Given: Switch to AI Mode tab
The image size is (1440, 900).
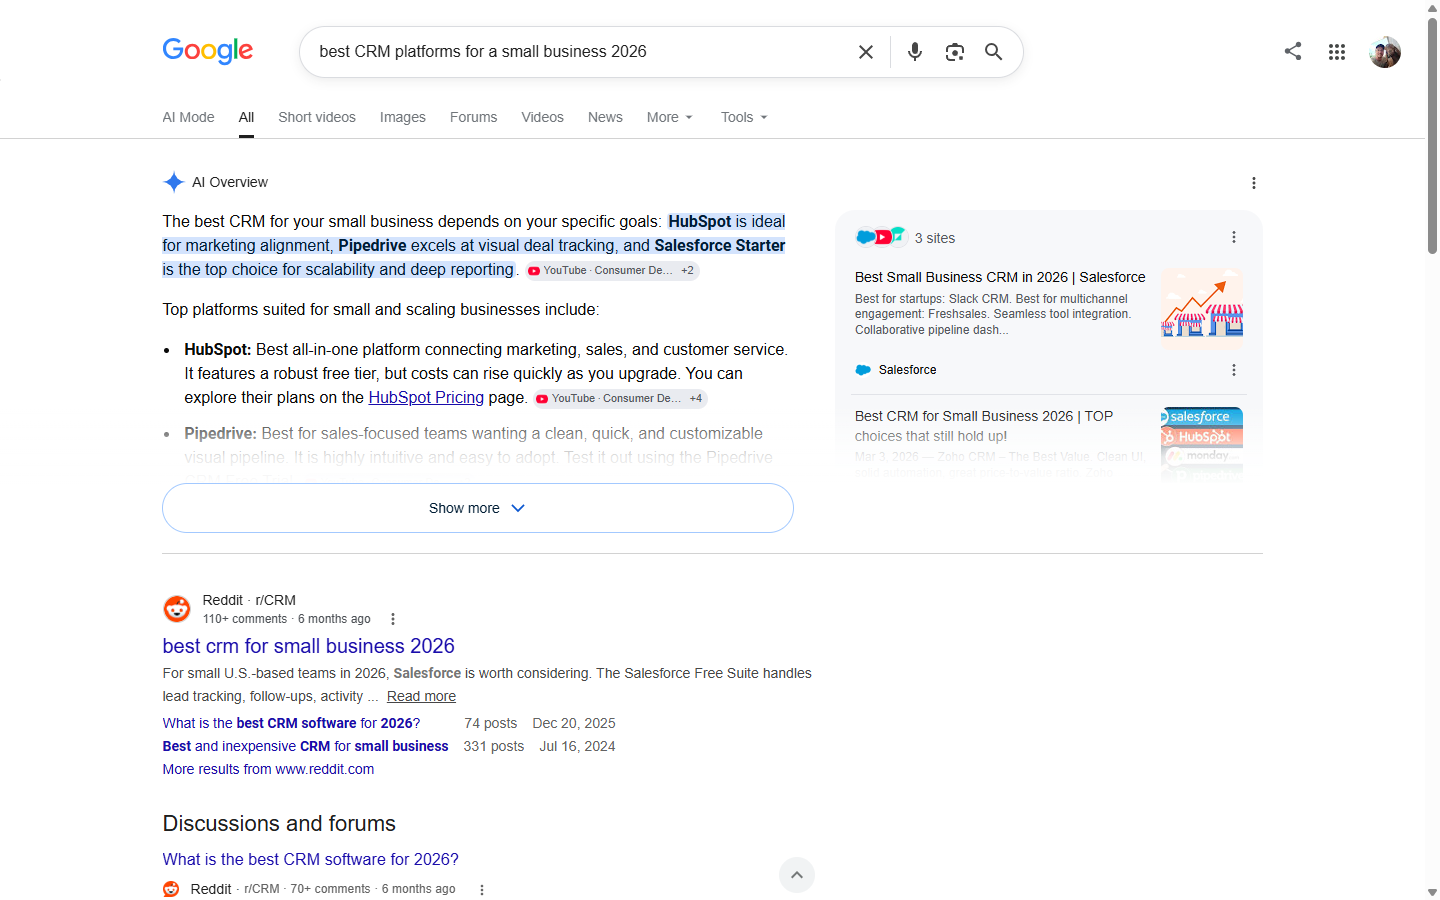Looking at the screenshot, I should point(189,117).
